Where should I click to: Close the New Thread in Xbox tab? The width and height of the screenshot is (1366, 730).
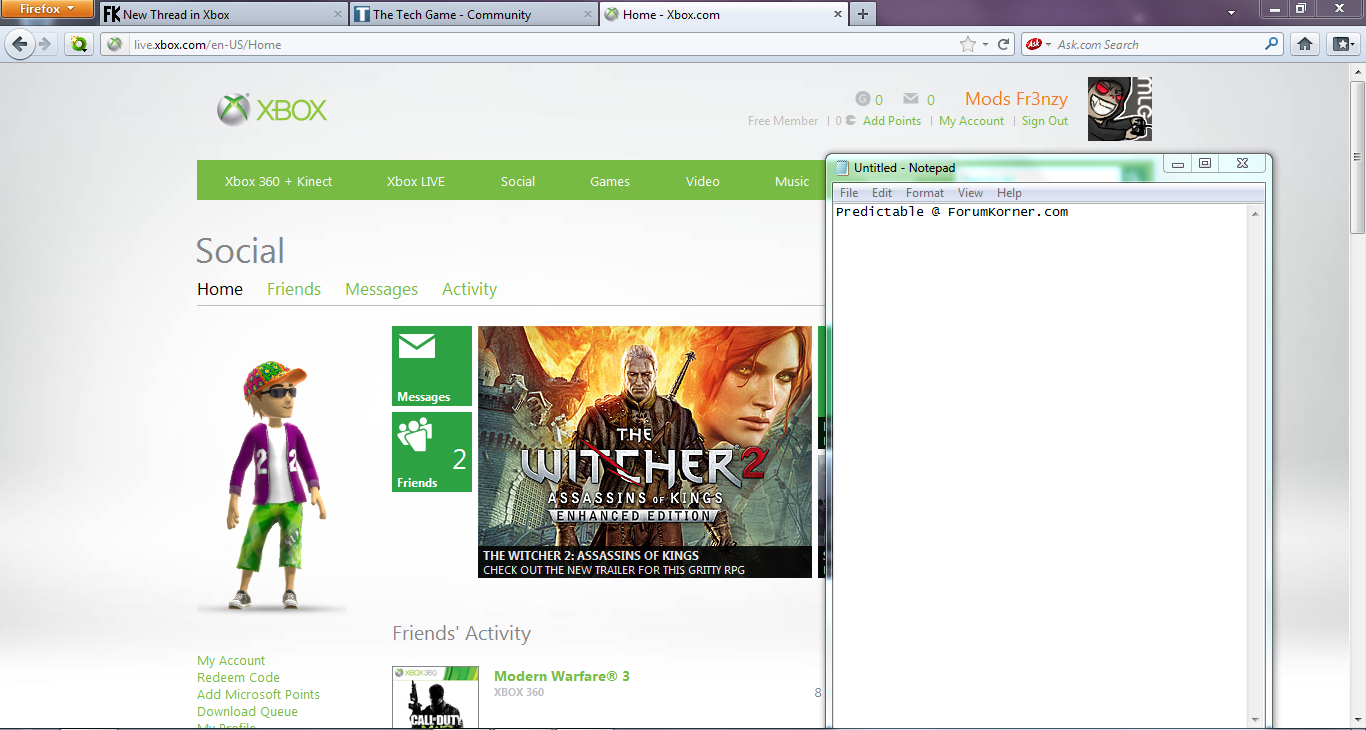point(337,14)
